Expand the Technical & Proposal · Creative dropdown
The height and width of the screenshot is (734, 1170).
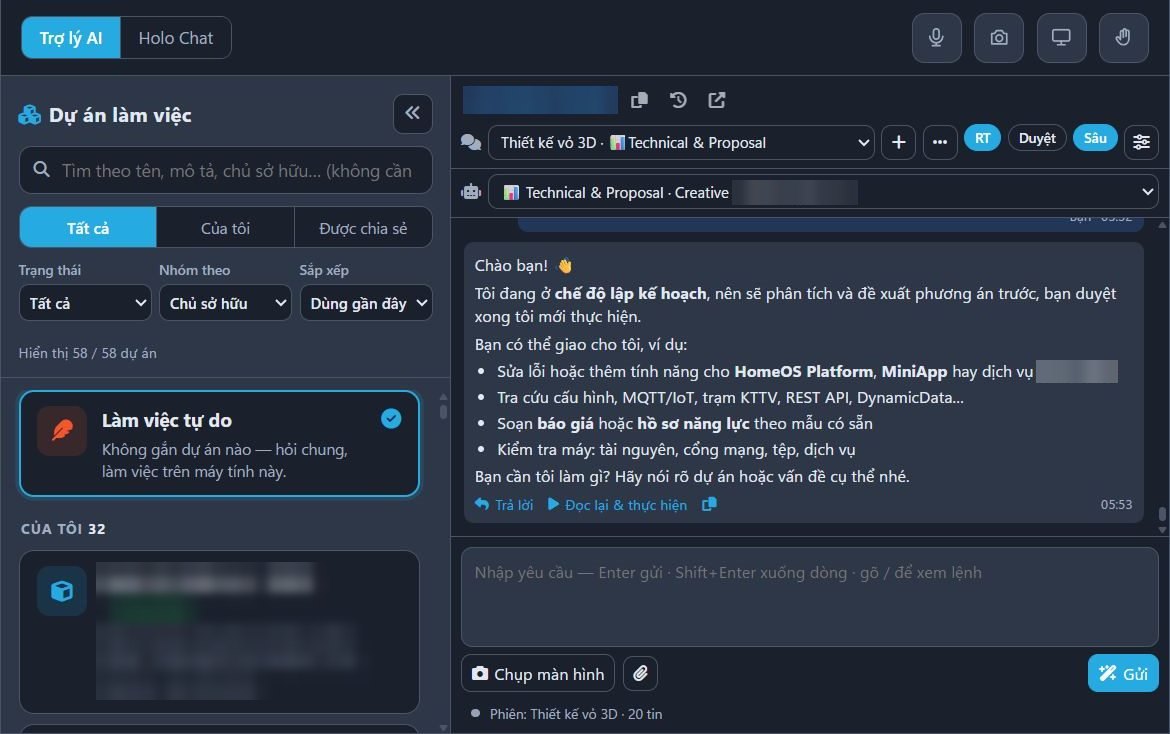(823, 192)
